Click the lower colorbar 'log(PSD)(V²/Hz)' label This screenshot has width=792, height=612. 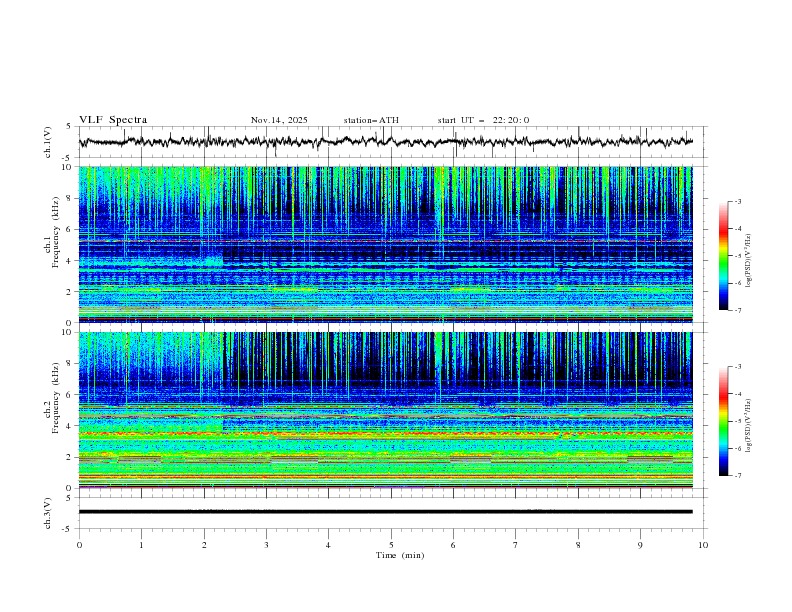(749, 425)
